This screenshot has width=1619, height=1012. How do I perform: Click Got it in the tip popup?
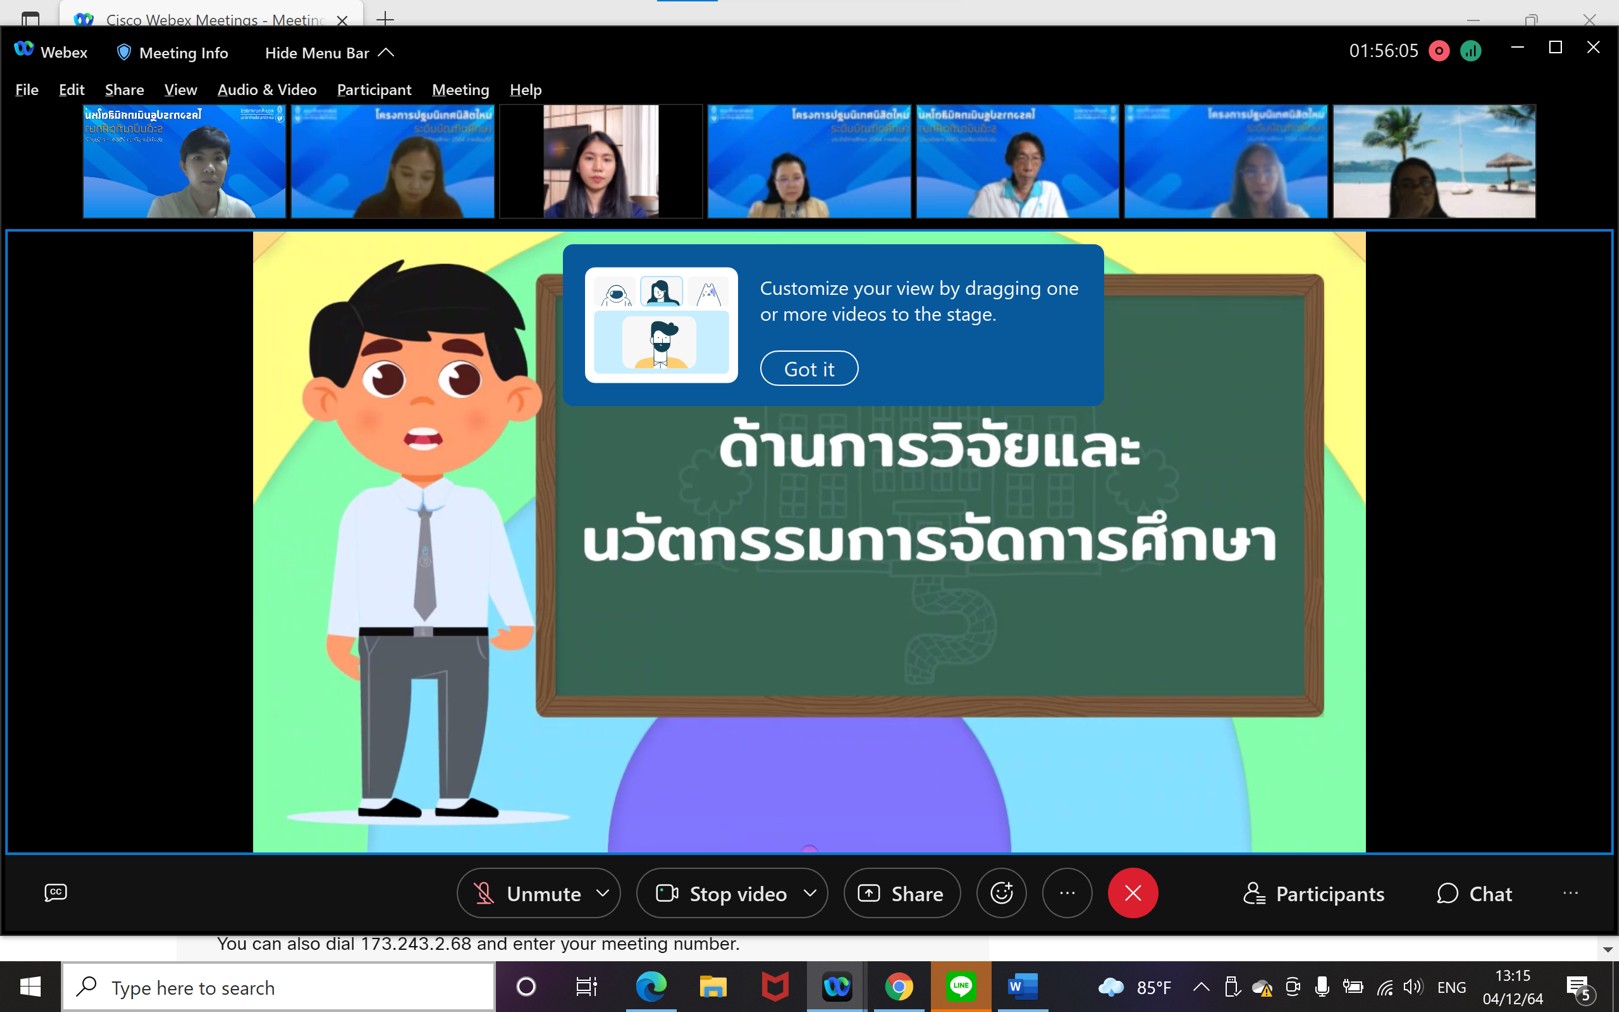809,368
